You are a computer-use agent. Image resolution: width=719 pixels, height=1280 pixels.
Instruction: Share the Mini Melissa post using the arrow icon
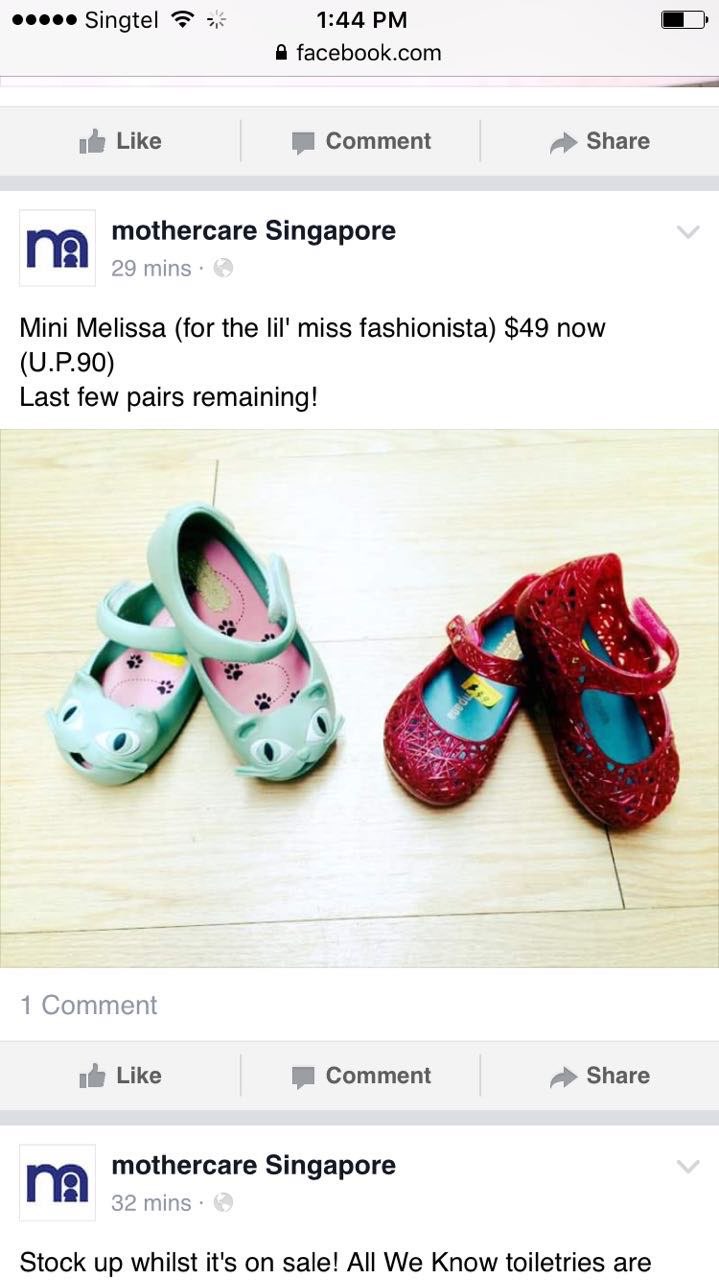pos(563,1077)
